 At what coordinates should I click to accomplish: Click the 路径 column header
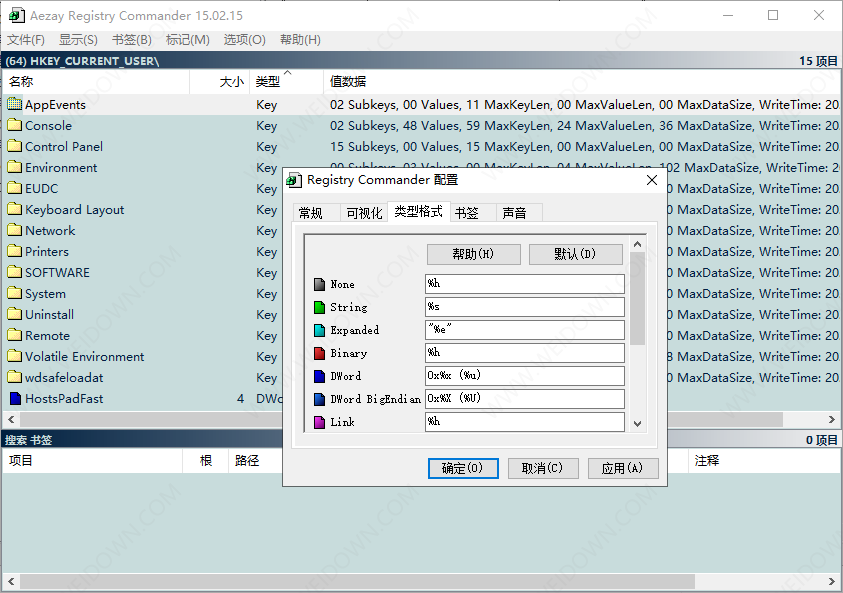256,461
